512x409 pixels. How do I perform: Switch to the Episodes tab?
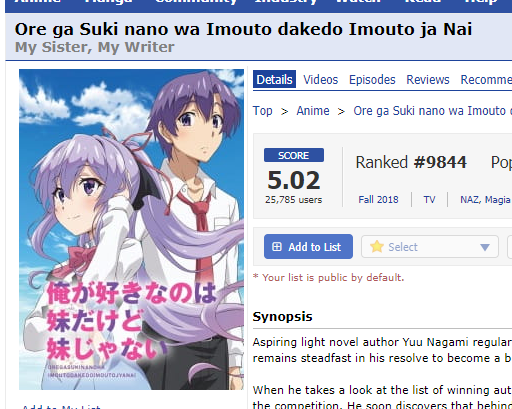point(372,80)
